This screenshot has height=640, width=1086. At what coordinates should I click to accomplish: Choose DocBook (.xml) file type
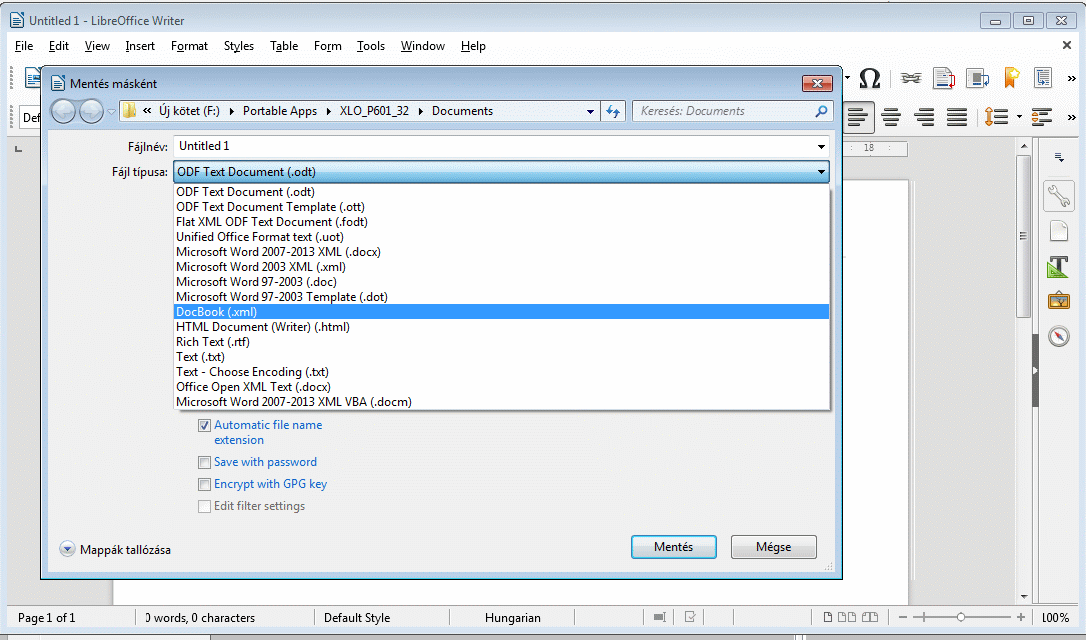(x=501, y=312)
